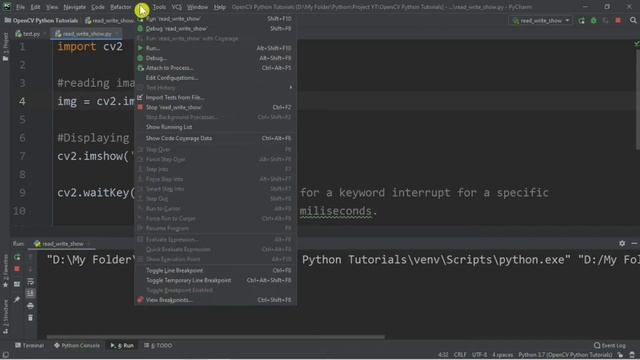
Task: Open the View menu
Action: (52, 7)
